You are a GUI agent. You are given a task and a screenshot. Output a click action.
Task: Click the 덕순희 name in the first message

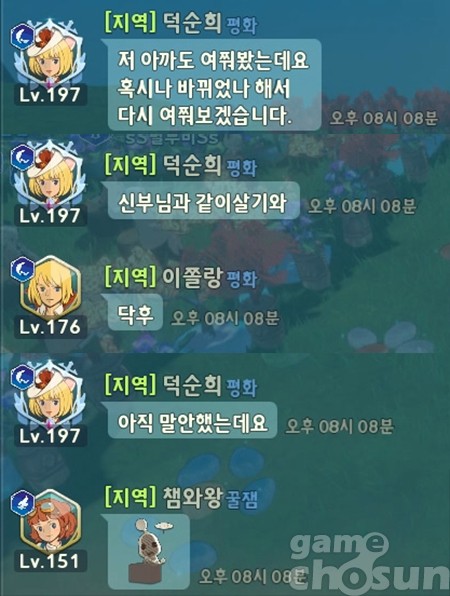192,23
